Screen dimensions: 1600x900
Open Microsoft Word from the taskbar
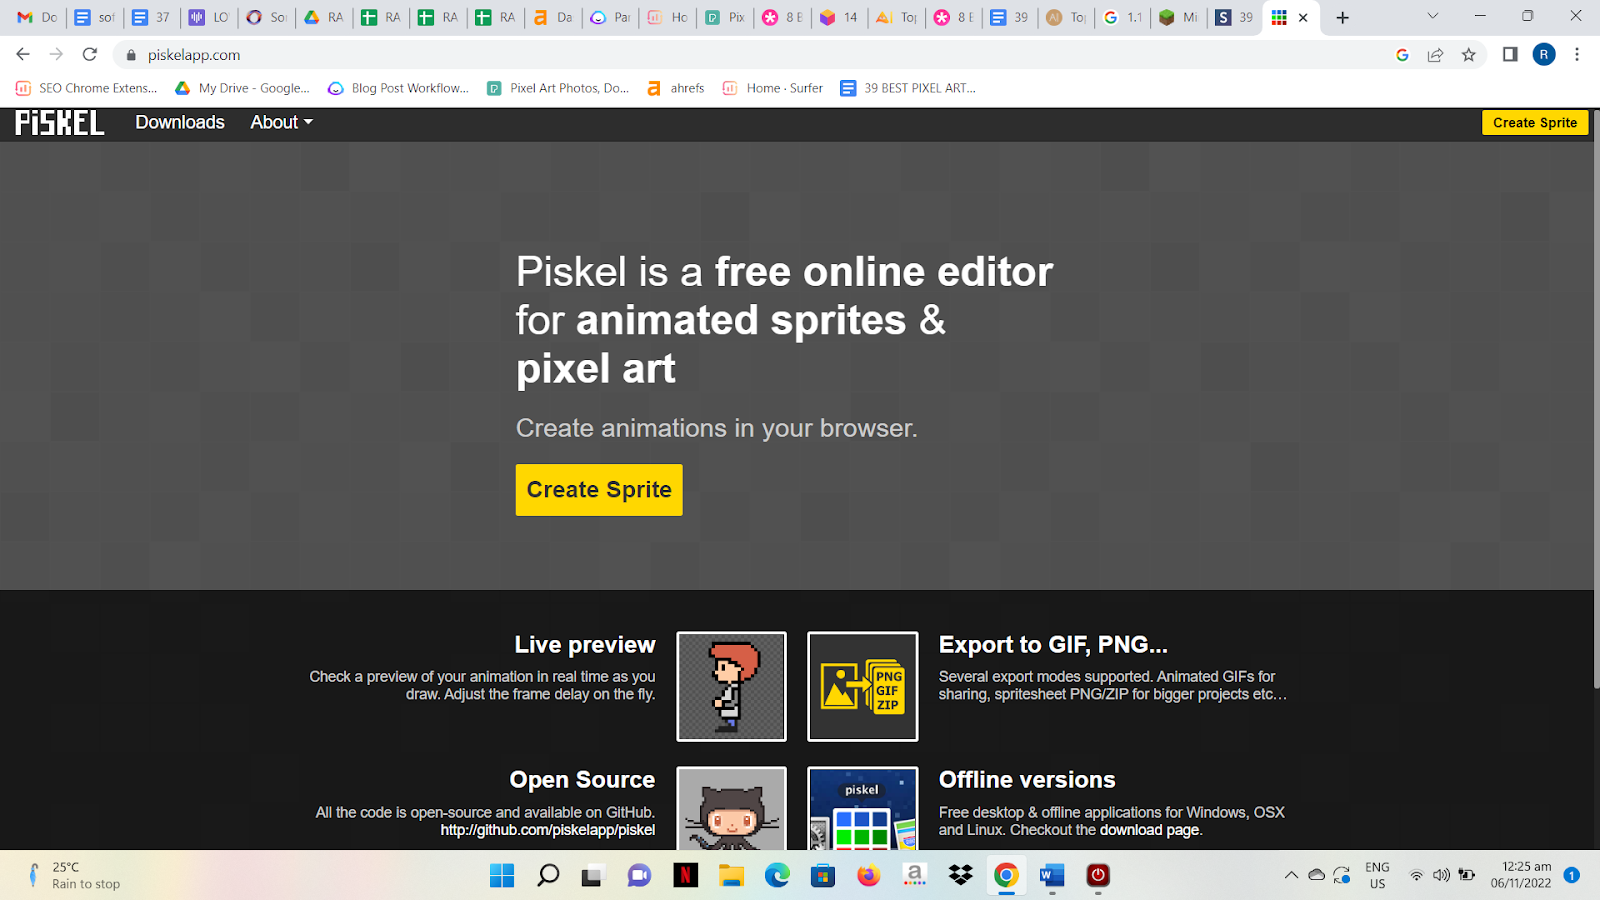pyautogui.click(x=1052, y=876)
